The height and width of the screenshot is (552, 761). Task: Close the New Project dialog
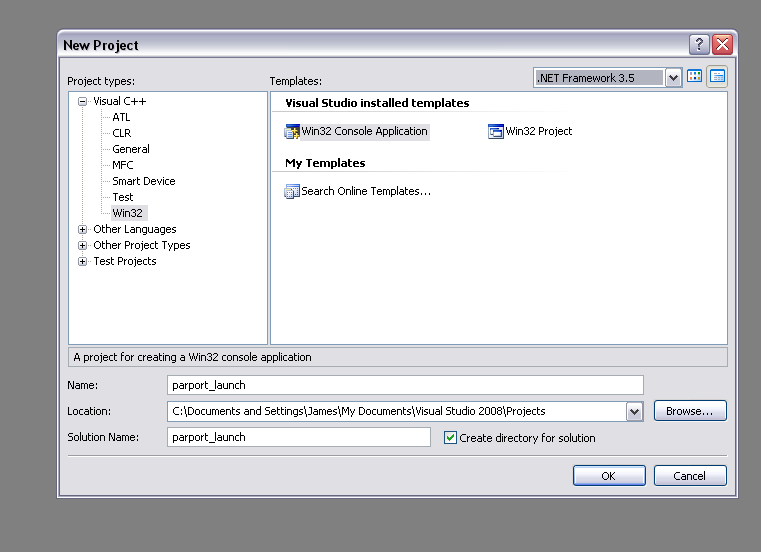click(x=722, y=45)
